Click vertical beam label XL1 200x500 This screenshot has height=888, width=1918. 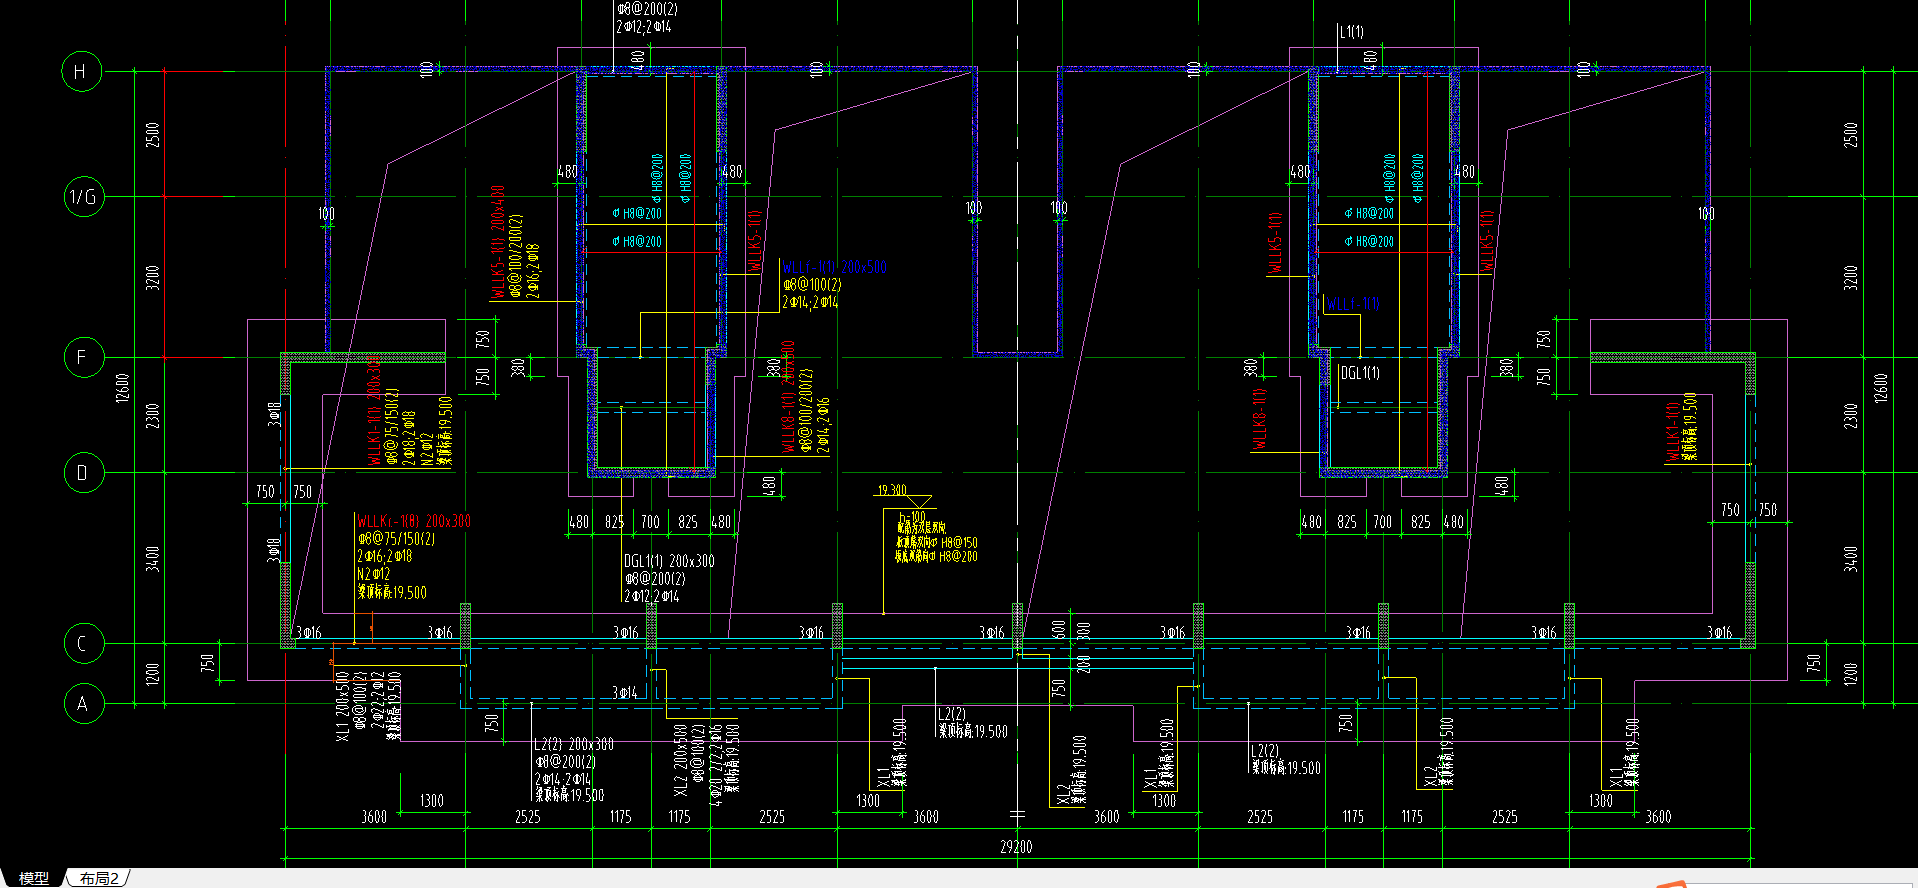(344, 706)
